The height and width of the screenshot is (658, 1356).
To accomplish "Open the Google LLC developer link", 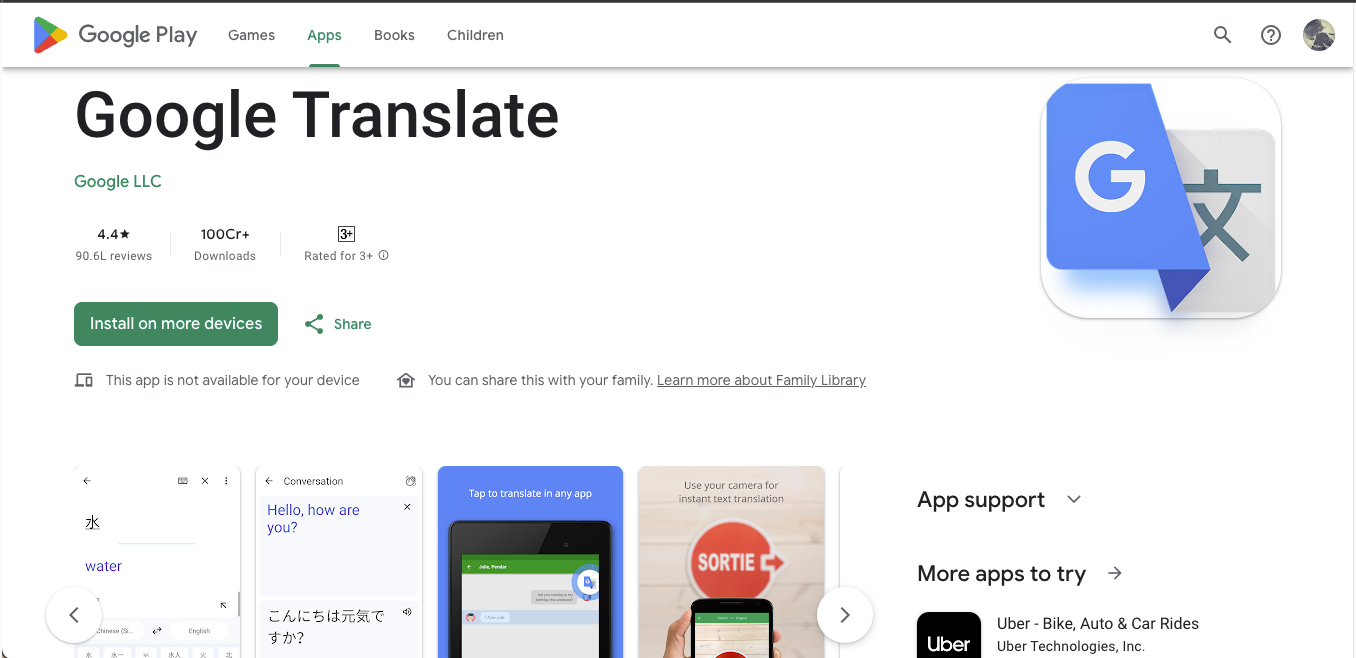I will click(118, 181).
